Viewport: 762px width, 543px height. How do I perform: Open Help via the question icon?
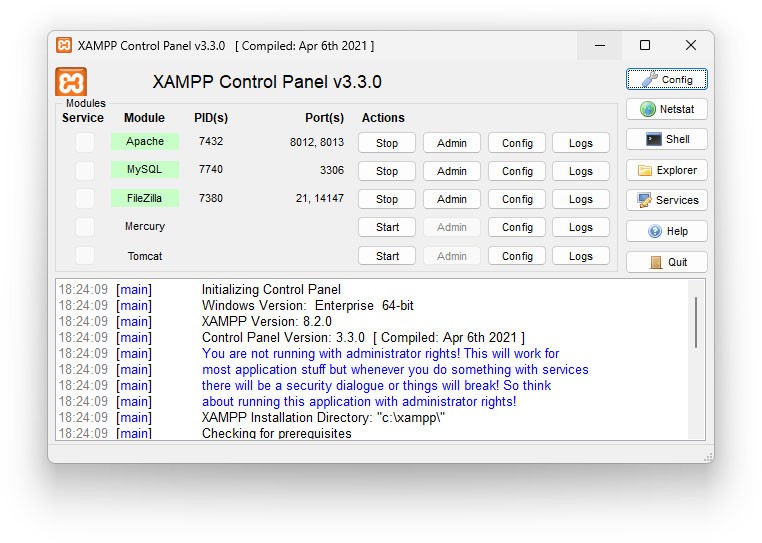(x=667, y=231)
